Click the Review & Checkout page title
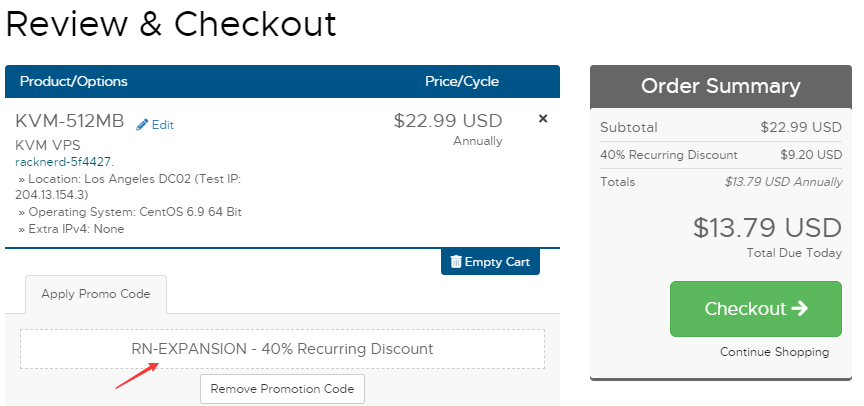The width and height of the screenshot is (864, 406). pyautogui.click(x=171, y=24)
